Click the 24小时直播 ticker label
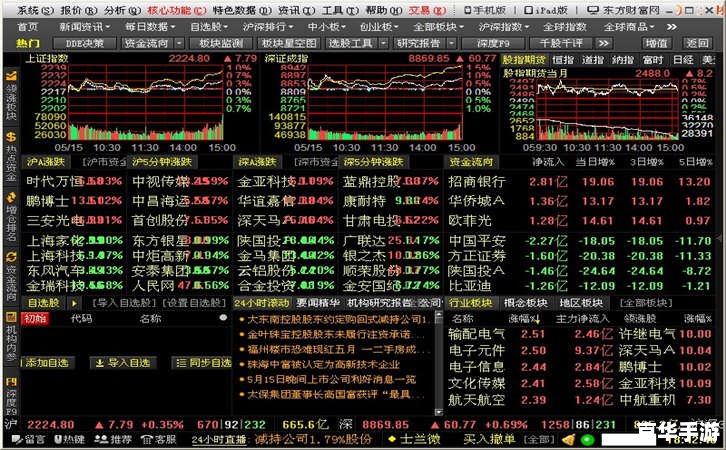The height and width of the screenshot is (450, 726). click(x=219, y=439)
